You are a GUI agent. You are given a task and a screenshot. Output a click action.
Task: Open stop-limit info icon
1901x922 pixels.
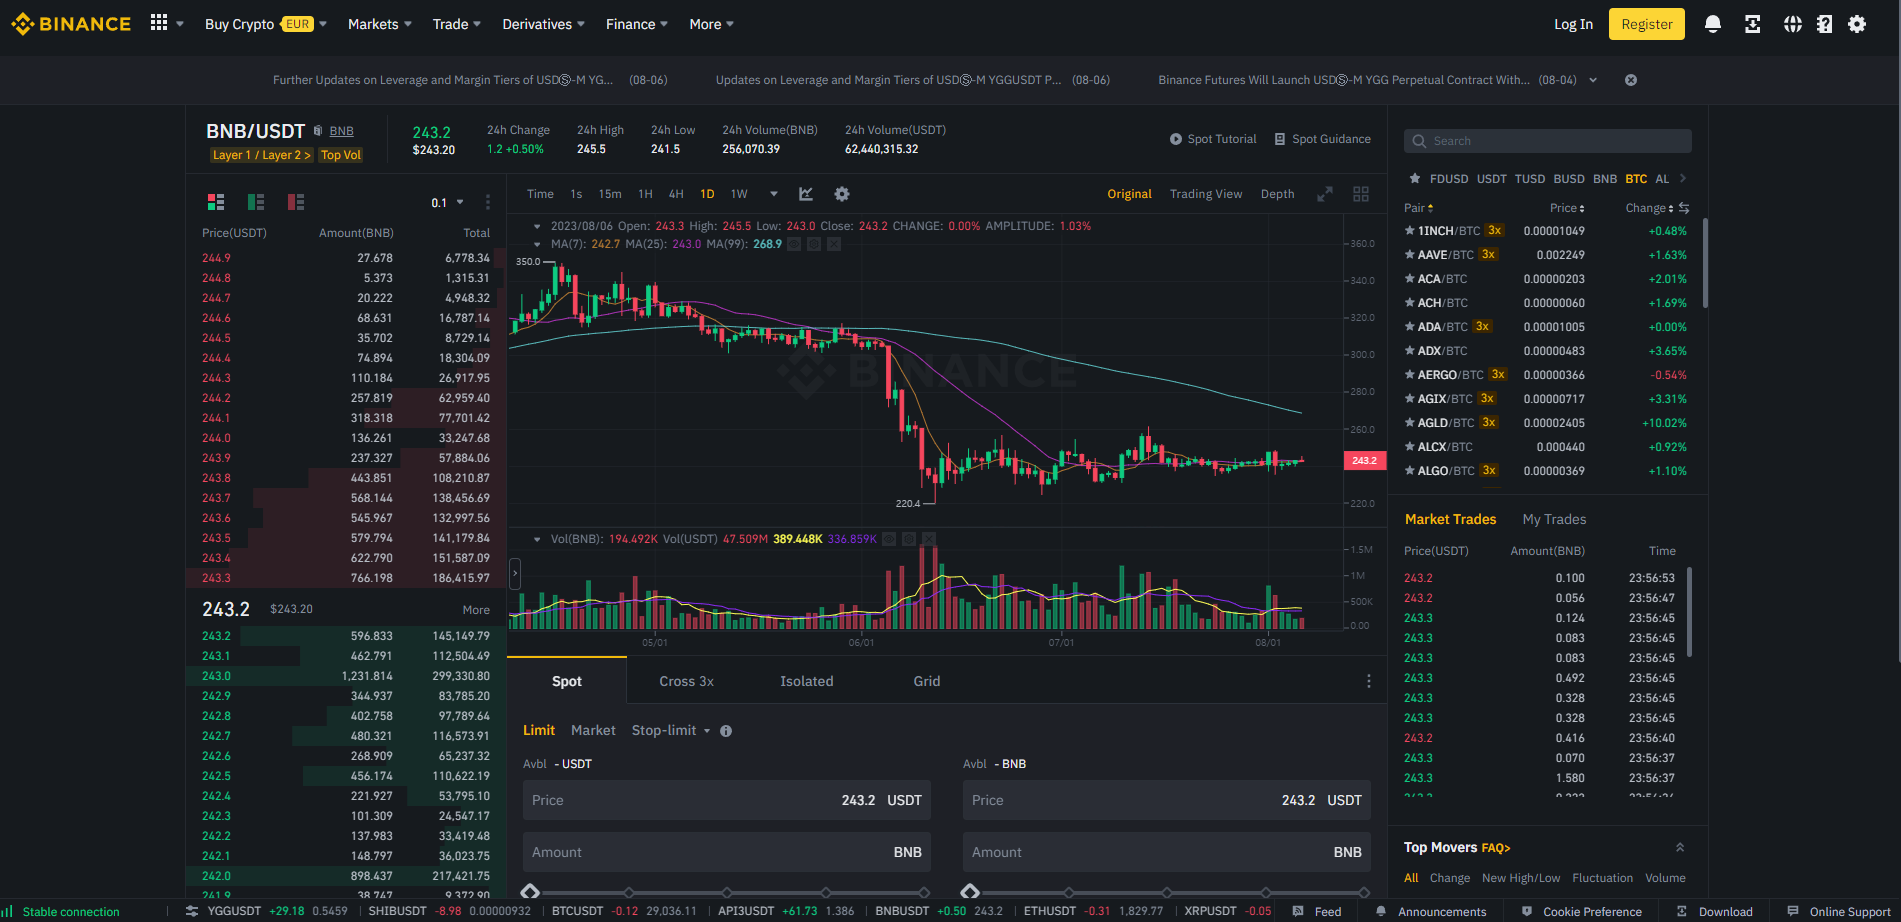tap(726, 731)
